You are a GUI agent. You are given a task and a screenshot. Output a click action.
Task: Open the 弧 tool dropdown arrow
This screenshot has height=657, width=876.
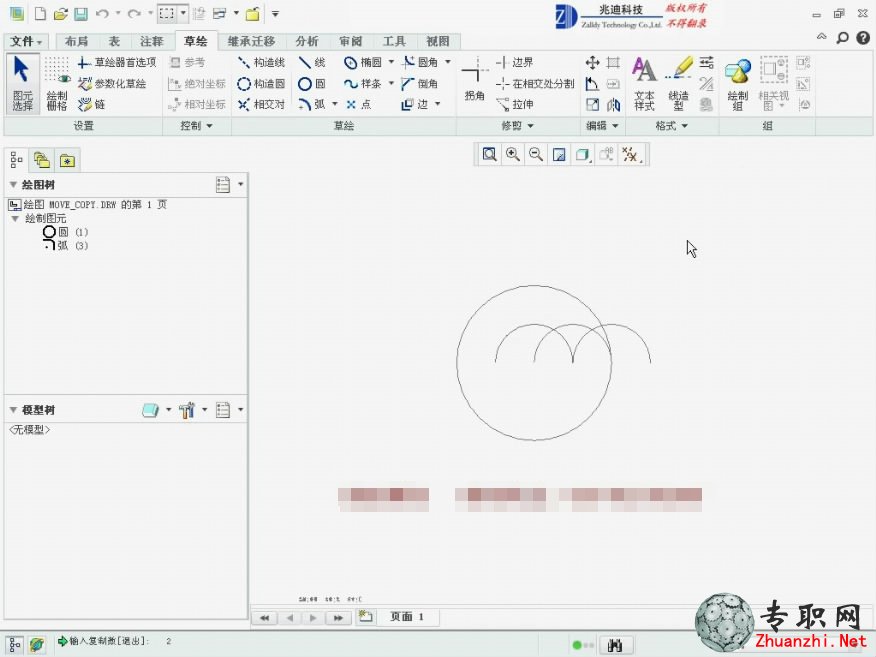(x=335, y=104)
